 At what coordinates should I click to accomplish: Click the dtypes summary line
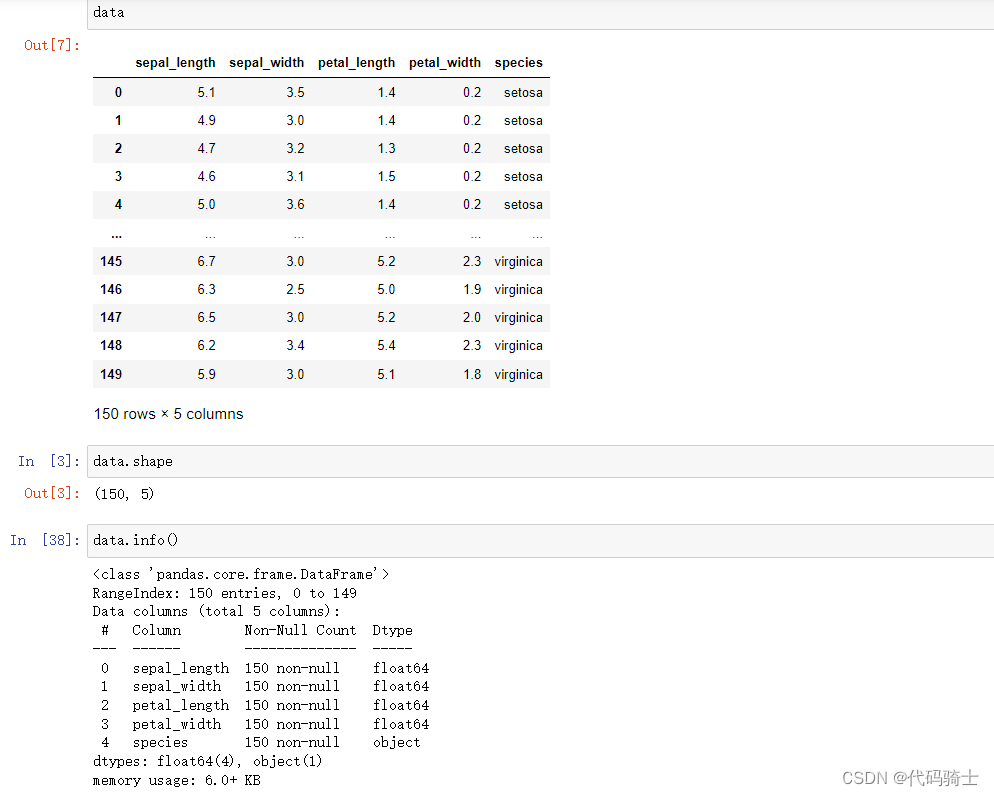[207, 761]
